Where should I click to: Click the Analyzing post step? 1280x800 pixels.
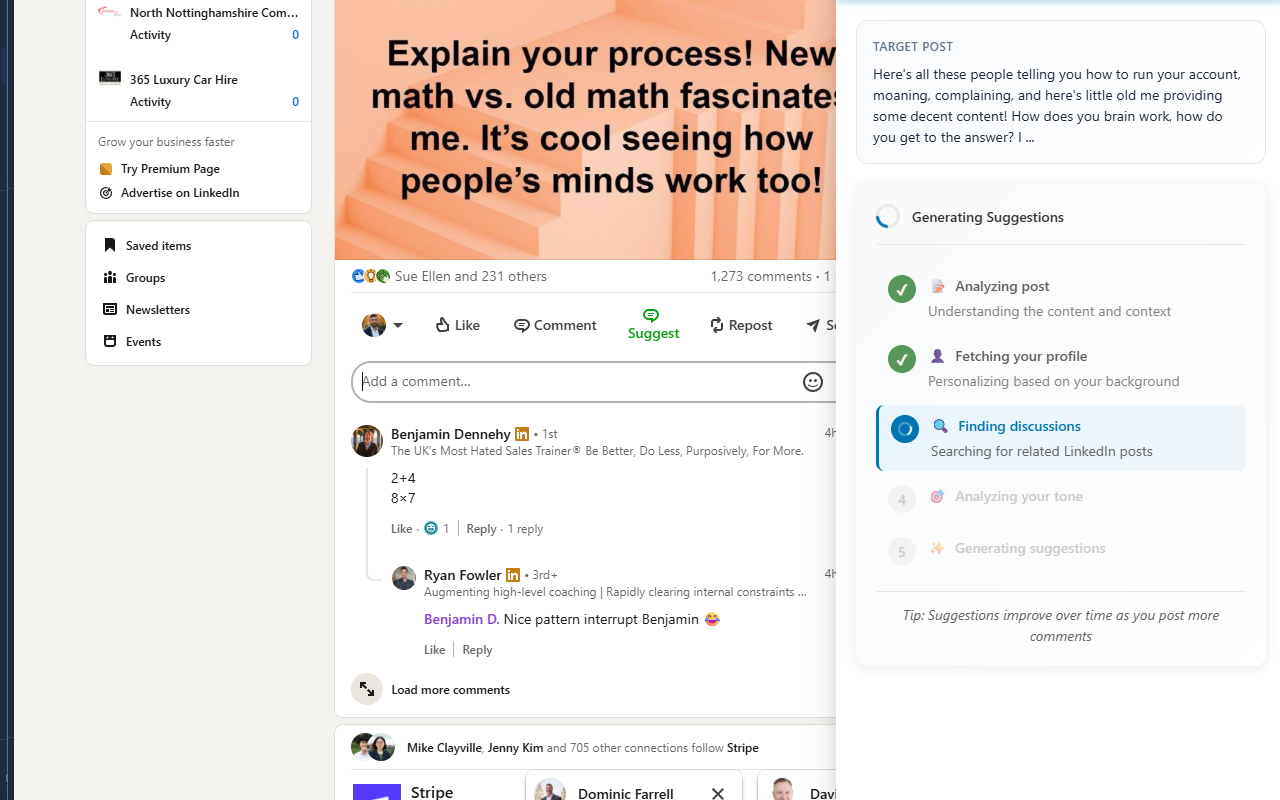pyautogui.click(x=1061, y=298)
